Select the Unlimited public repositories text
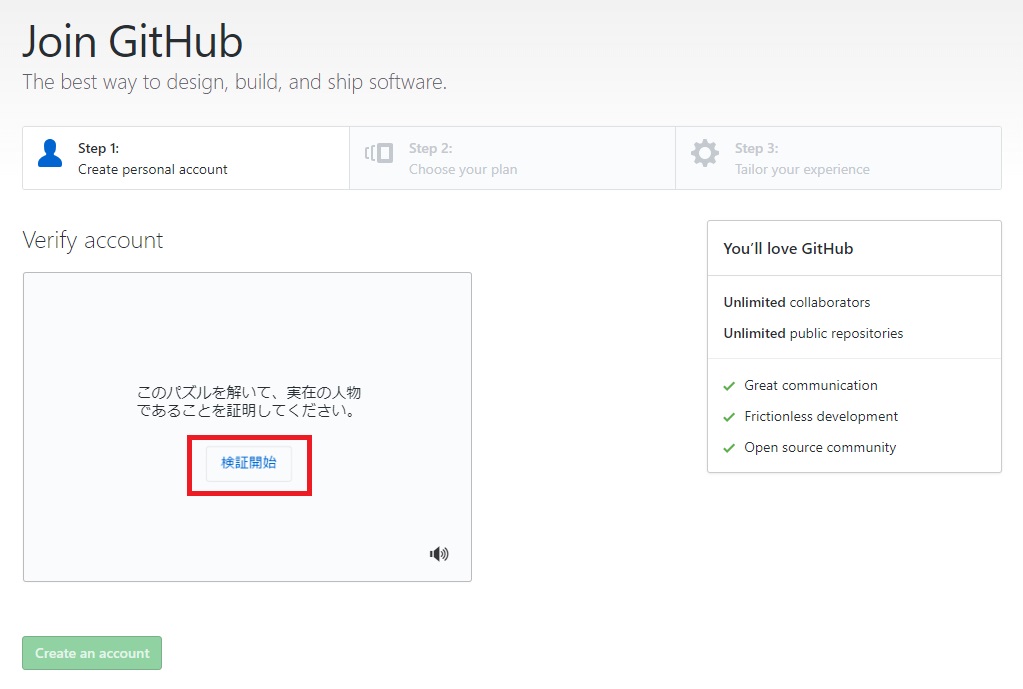The width and height of the screenshot is (1023, 689). pyautogui.click(x=813, y=333)
